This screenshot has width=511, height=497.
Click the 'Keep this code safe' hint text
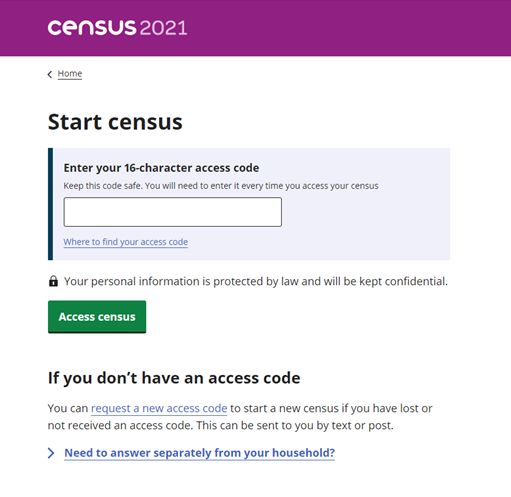(221, 186)
